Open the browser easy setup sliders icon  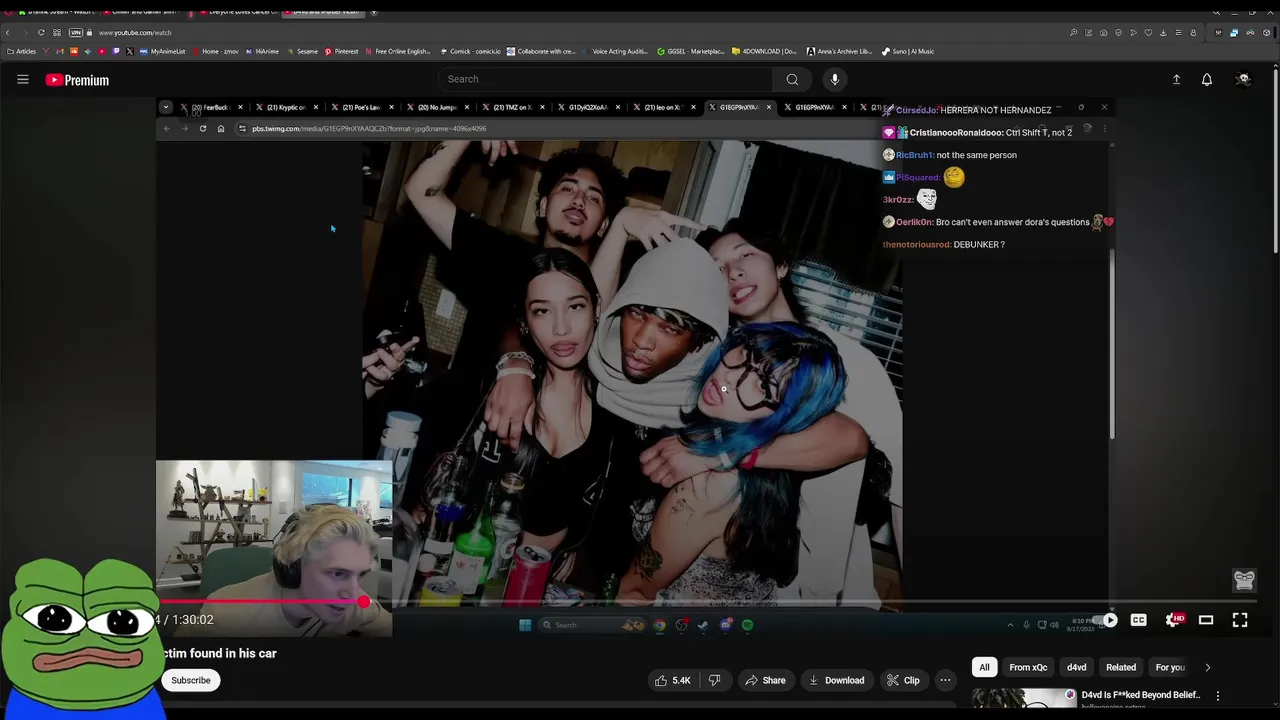(x=1178, y=33)
